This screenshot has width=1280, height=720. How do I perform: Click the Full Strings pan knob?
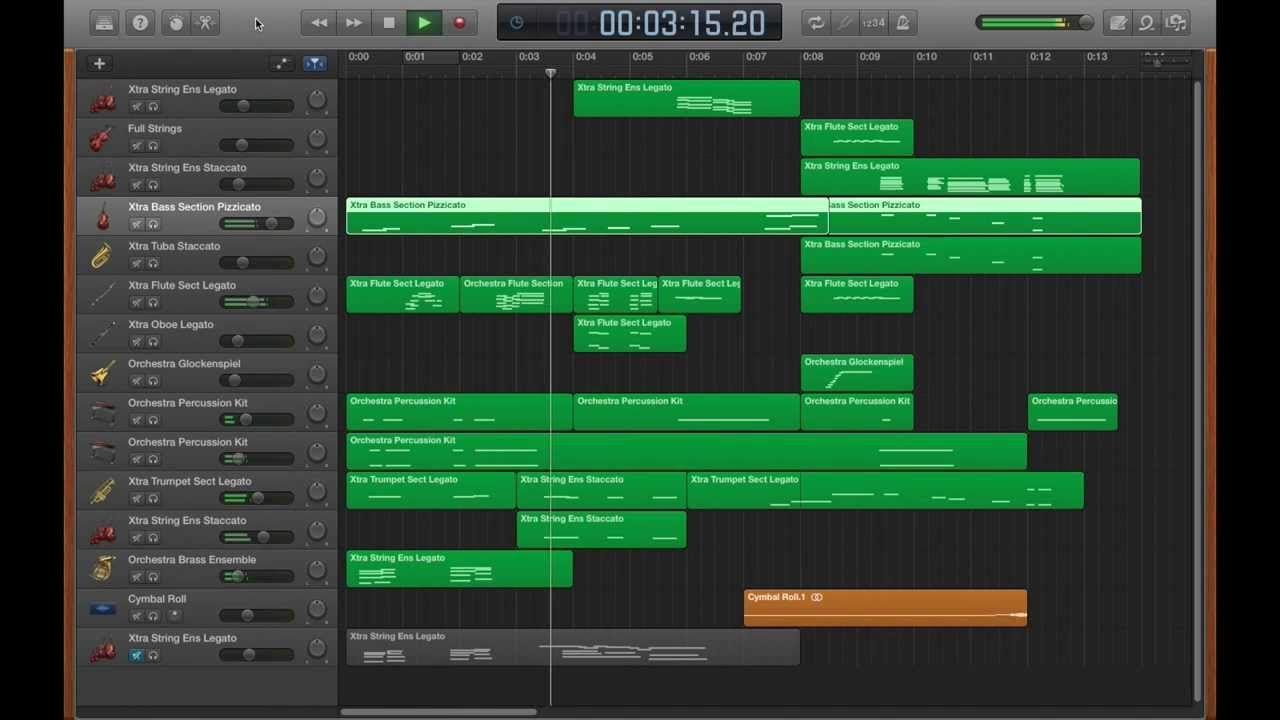[x=317, y=139]
